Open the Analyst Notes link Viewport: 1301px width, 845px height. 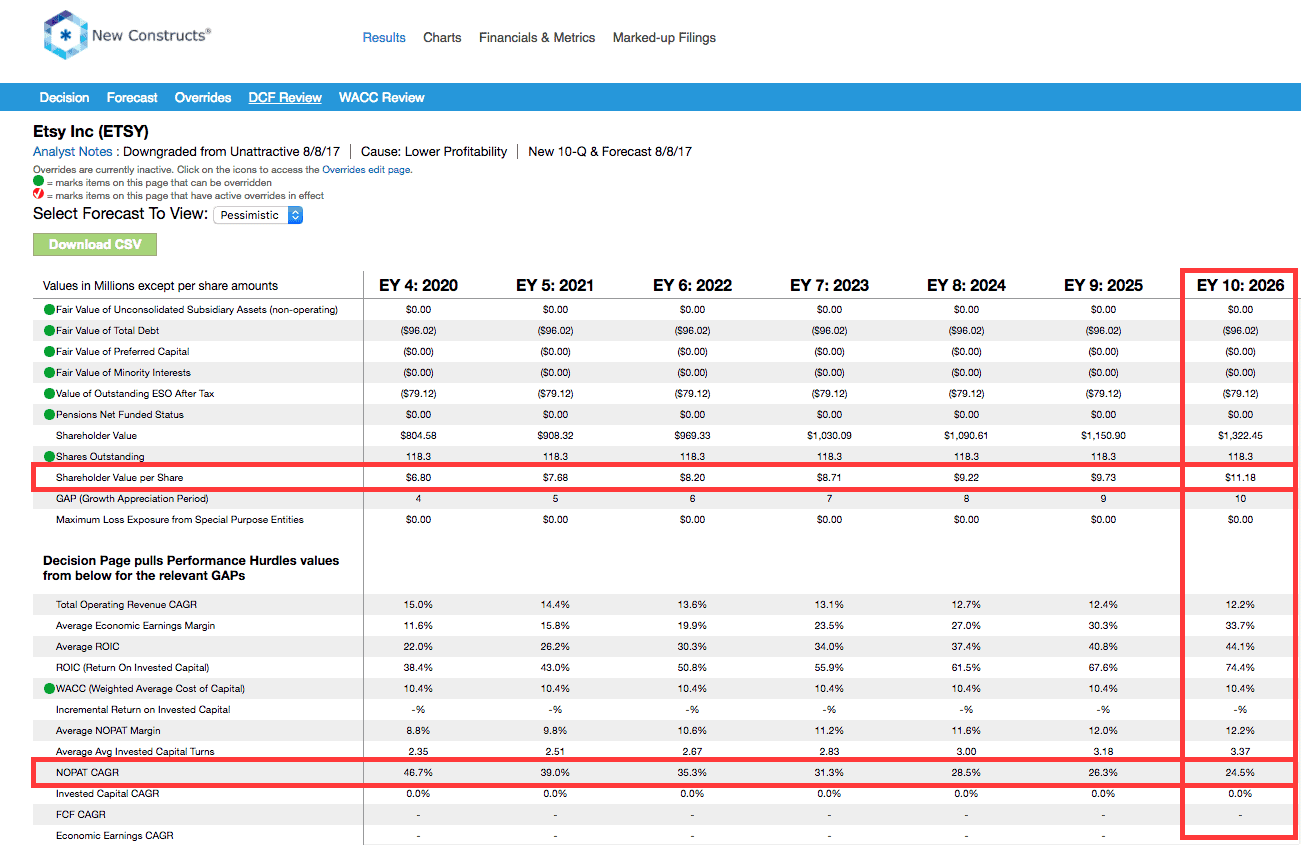coord(72,152)
